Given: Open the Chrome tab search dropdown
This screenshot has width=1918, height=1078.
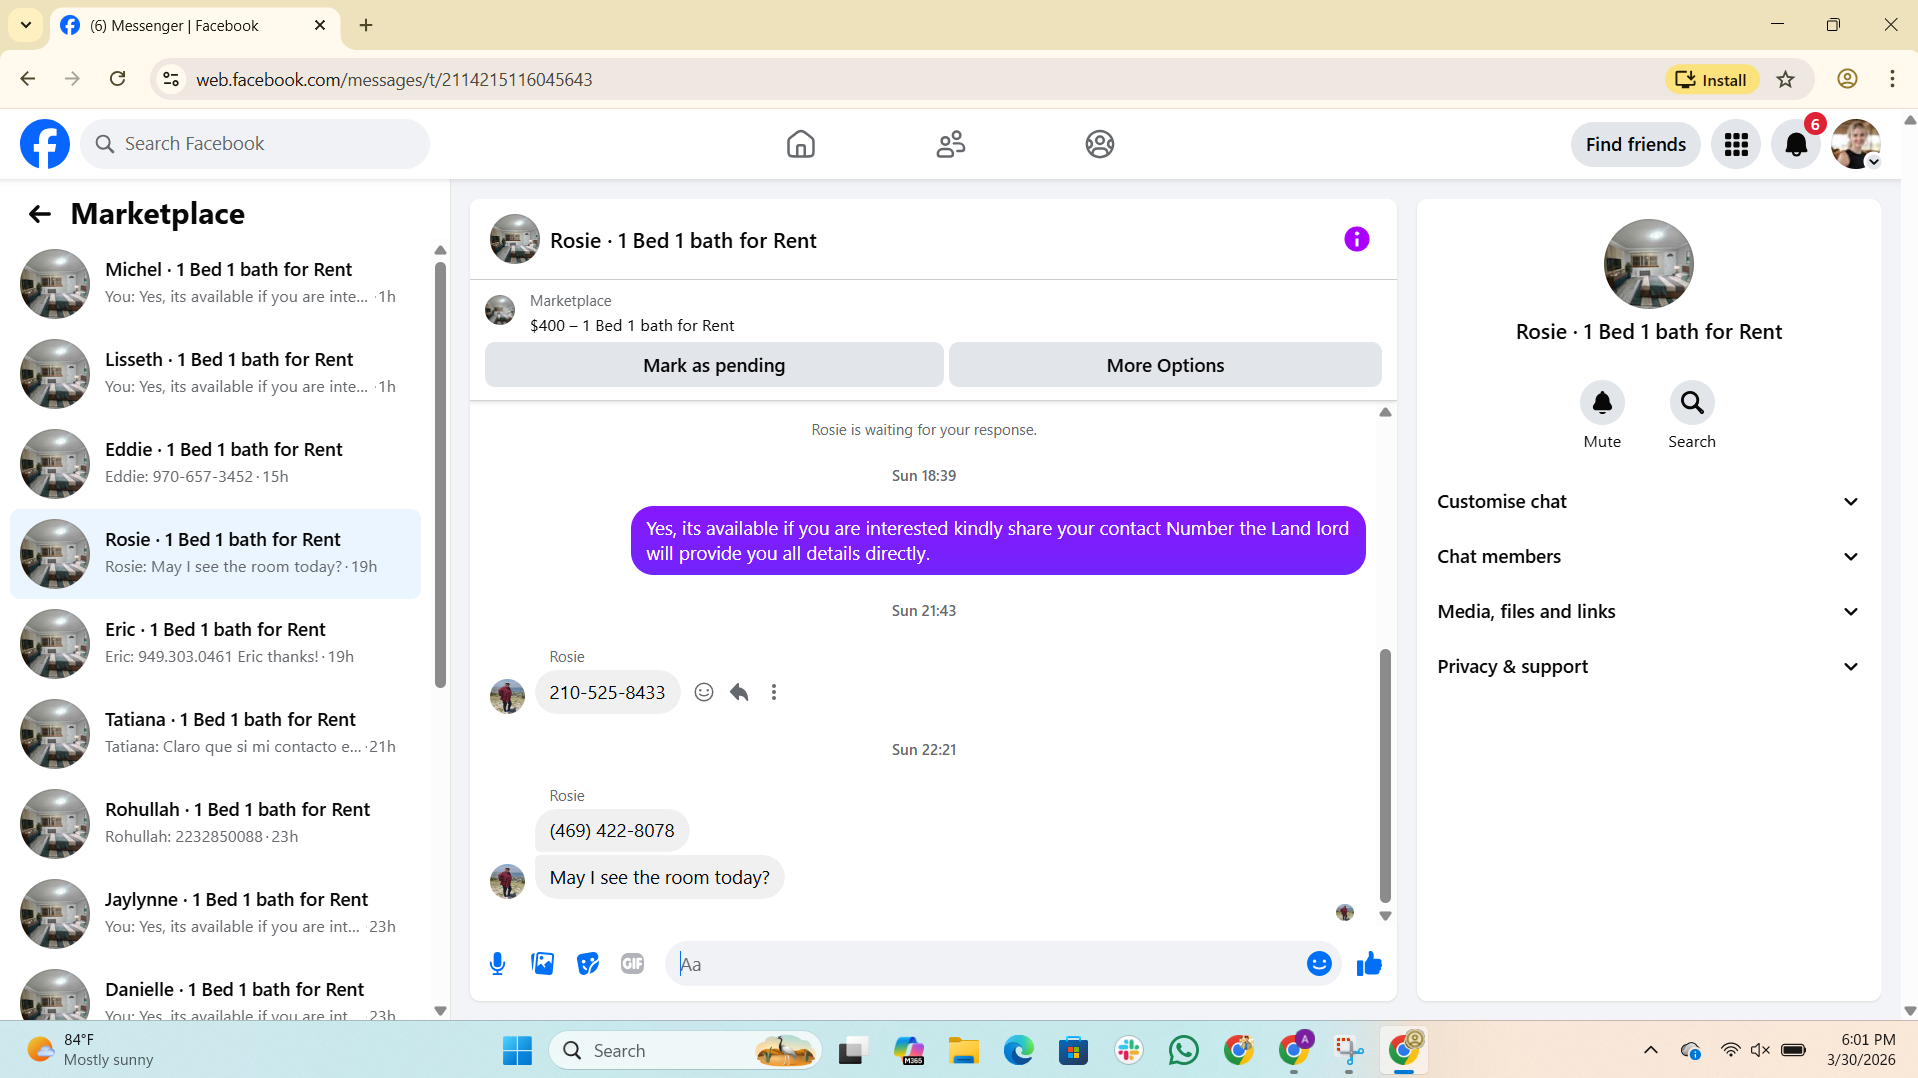Looking at the screenshot, I should (x=26, y=25).
